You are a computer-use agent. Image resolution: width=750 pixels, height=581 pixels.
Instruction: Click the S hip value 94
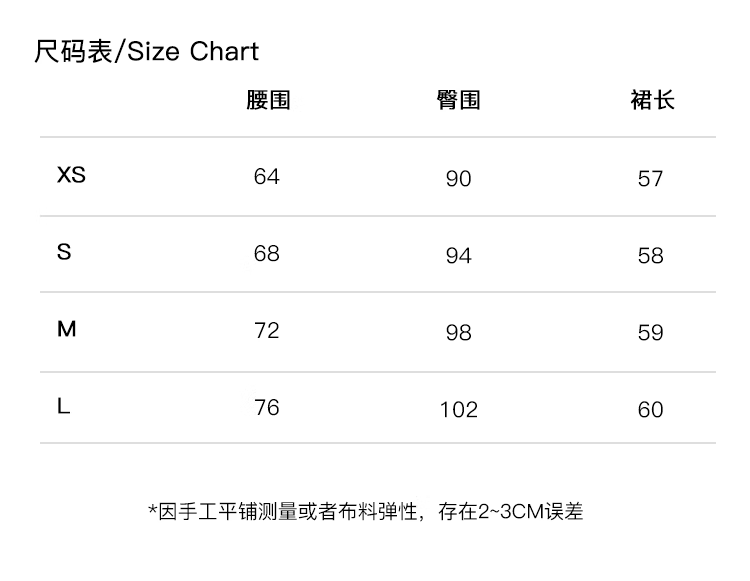(458, 256)
